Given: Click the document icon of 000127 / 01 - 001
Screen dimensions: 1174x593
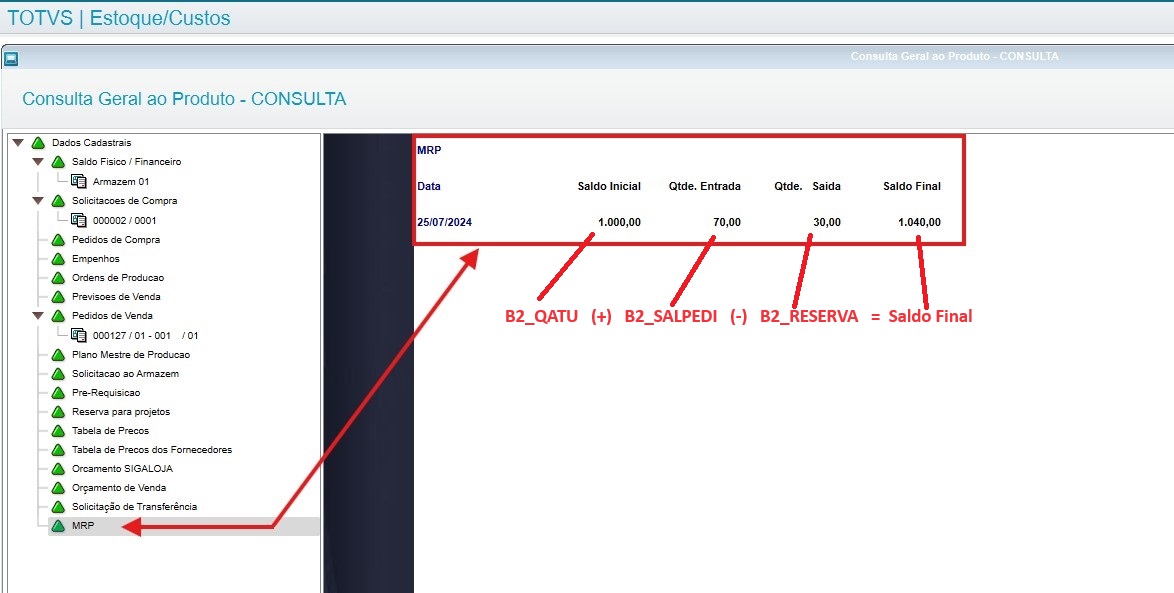Looking at the screenshot, I should pyautogui.click(x=79, y=335).
